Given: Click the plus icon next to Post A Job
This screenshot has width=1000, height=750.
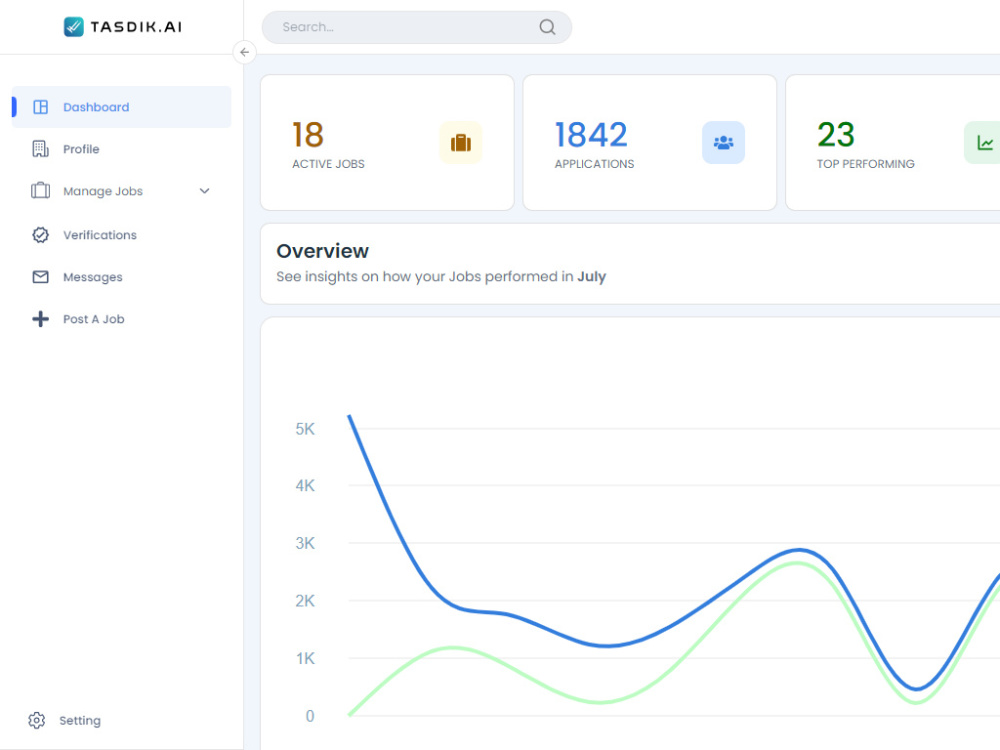Looking at the screenshot, I should coord(38,318).
